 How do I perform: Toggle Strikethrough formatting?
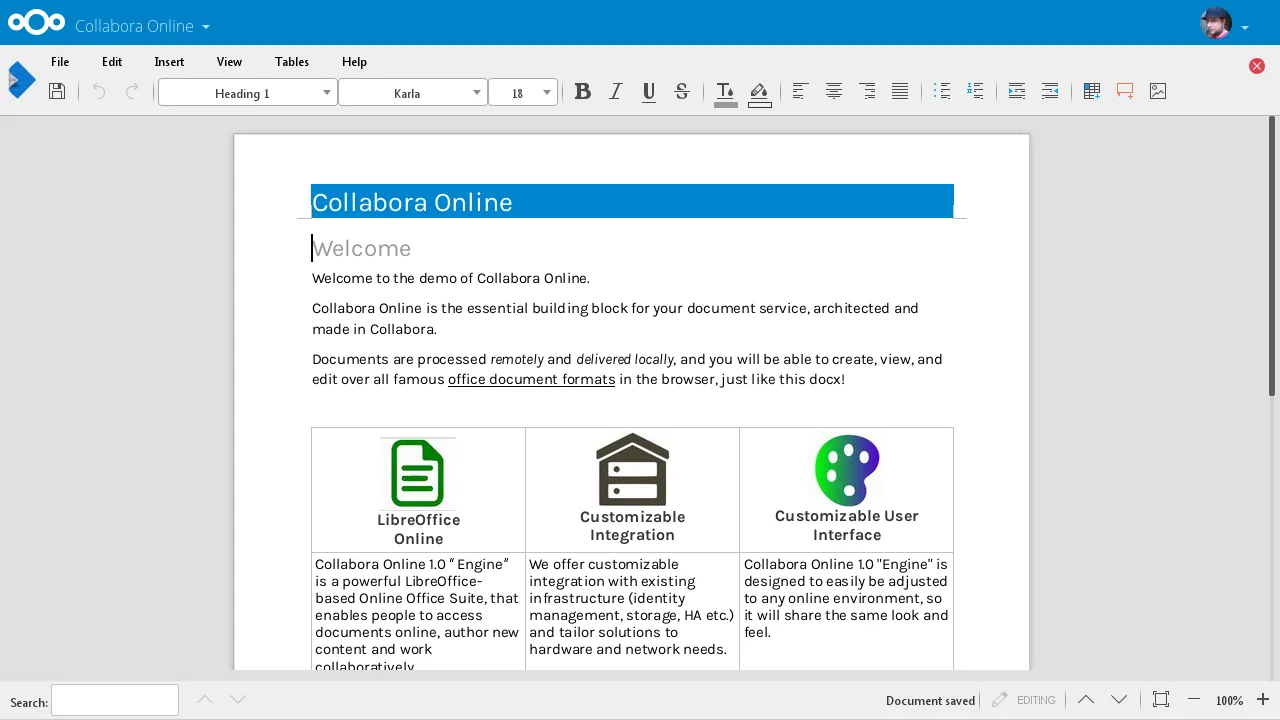pyautogui.click(x=682, y=92)
